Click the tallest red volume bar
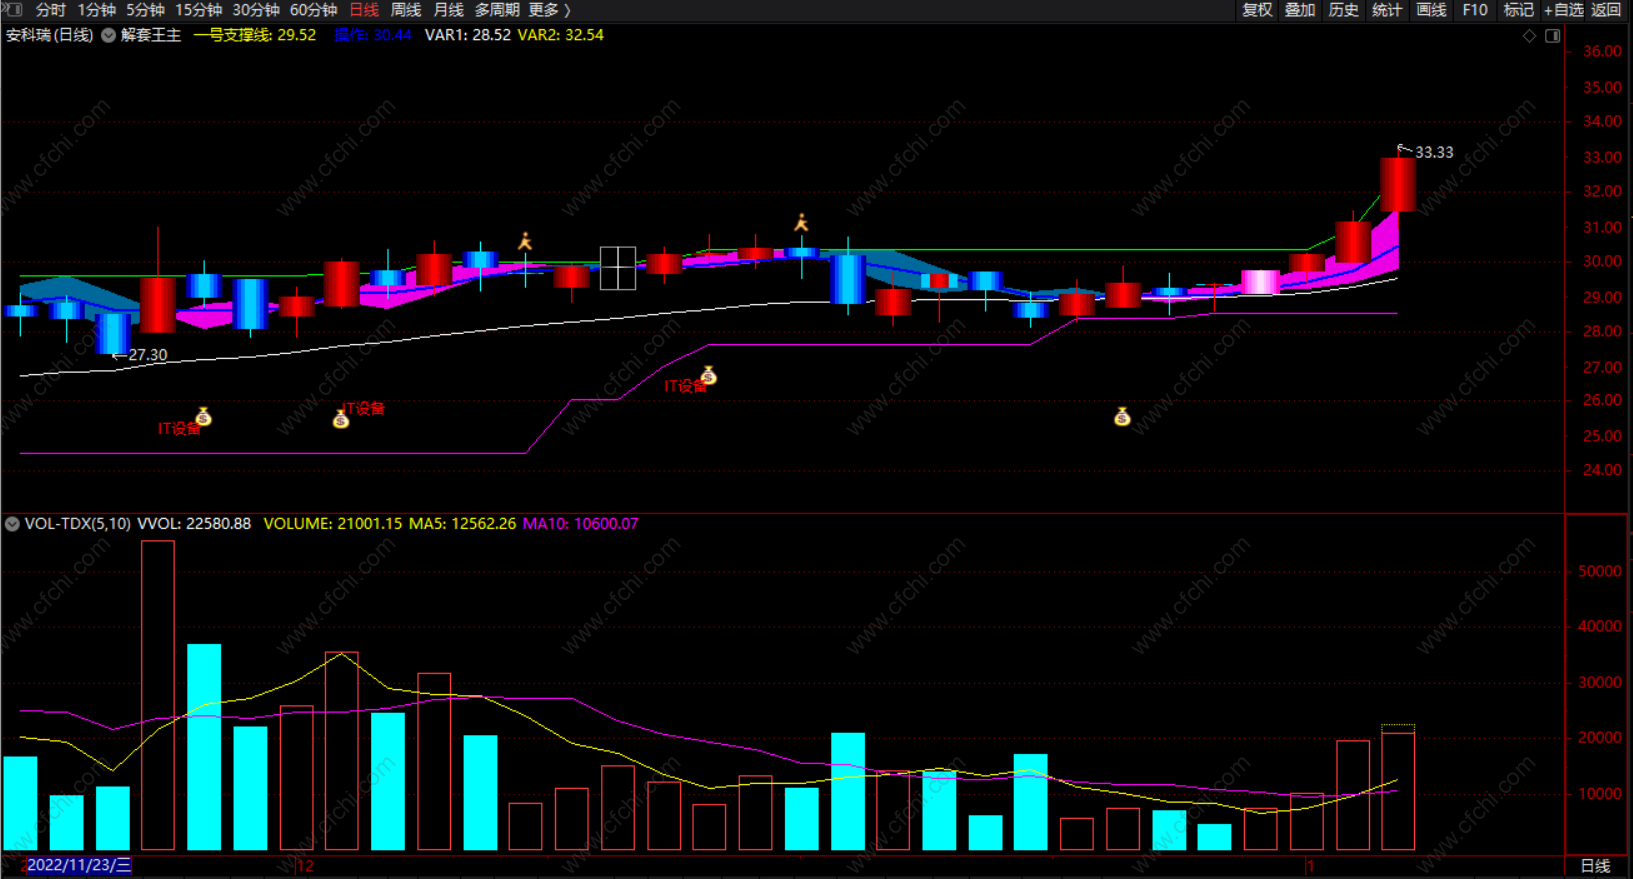 (x=158, y=695)
